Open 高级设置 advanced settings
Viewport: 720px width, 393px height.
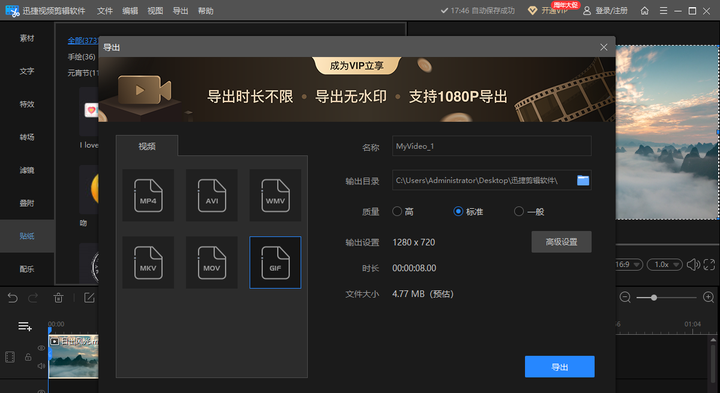[562, 242]
